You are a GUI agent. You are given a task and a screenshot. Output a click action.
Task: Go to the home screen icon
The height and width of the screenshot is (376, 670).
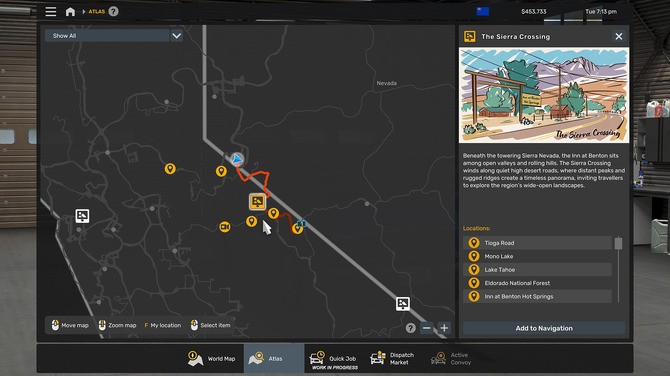(71, 12)
